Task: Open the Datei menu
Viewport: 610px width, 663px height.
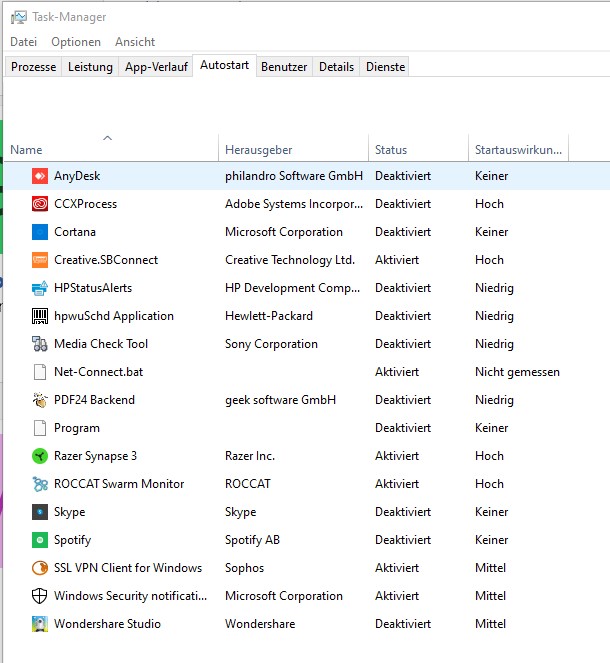Action: (24, 42)
